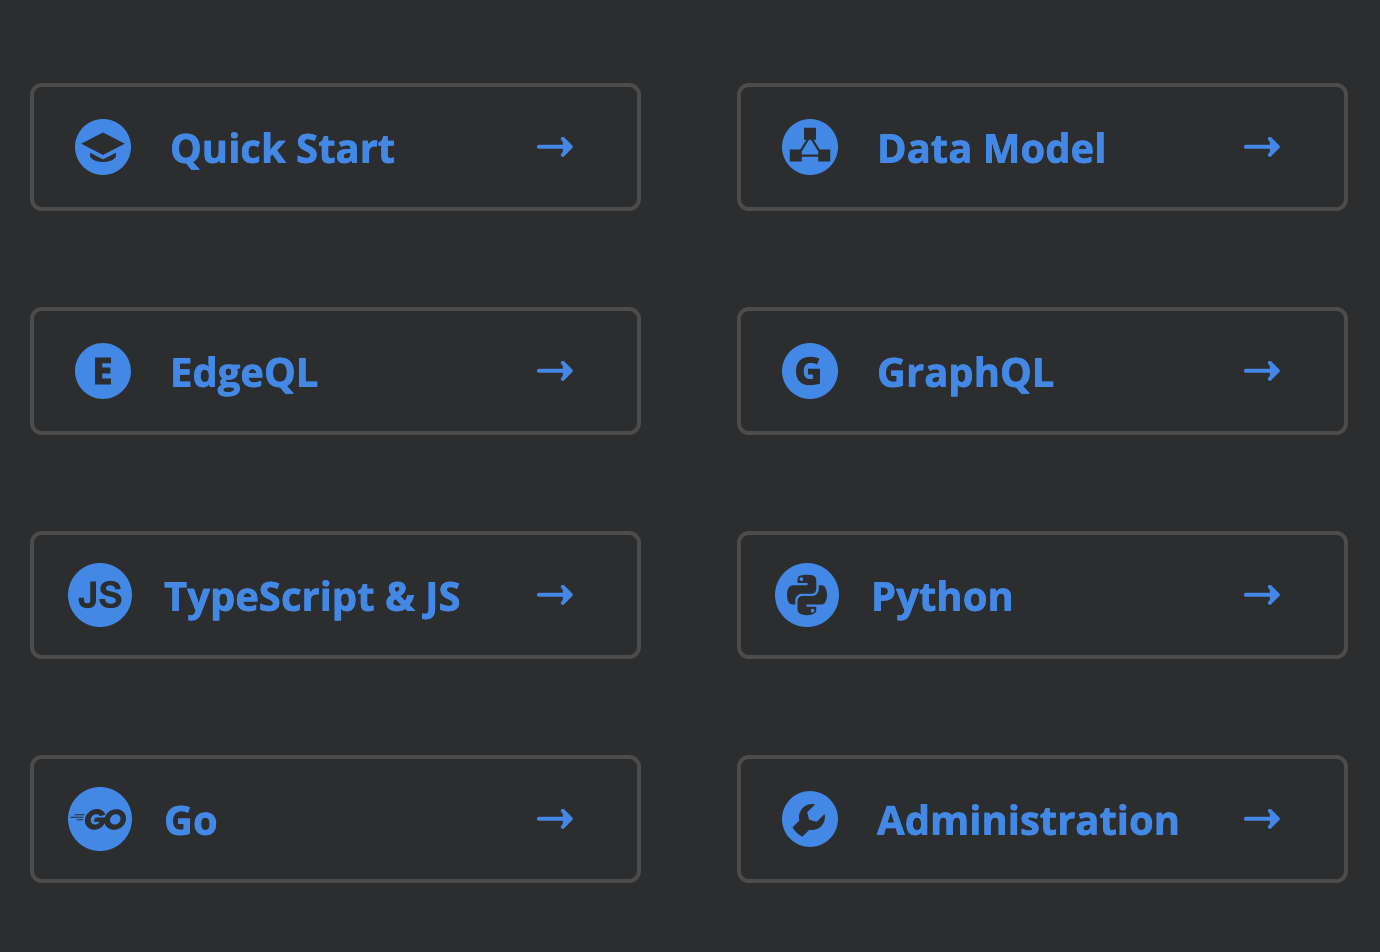This screenshot has width=1380, height=952.
Task: Click the Administration wrench icon
Action: point(810,819)
